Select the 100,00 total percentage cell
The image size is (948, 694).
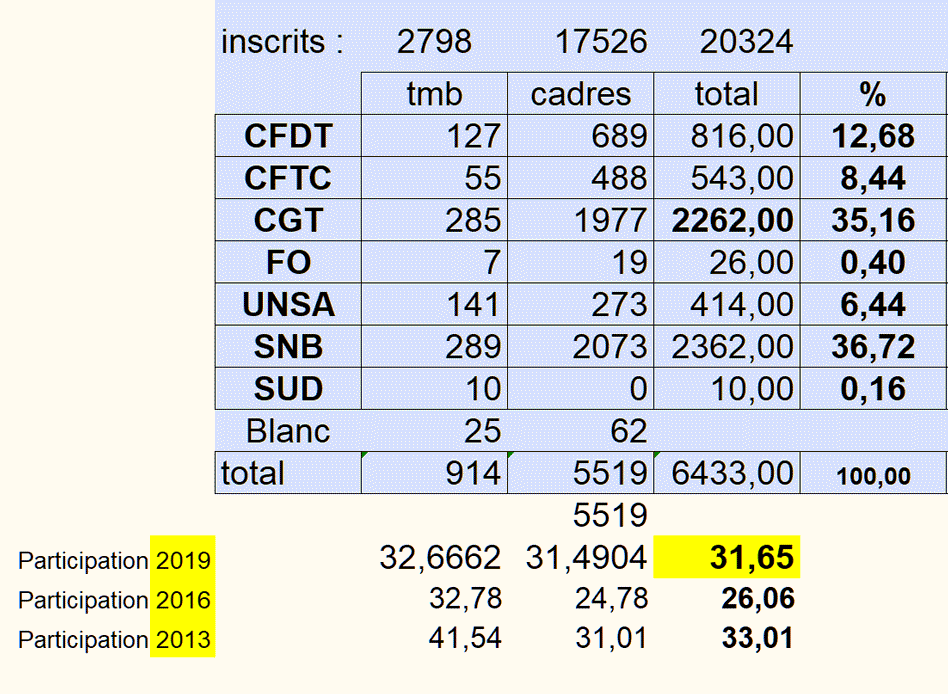(x=873, y=474)
